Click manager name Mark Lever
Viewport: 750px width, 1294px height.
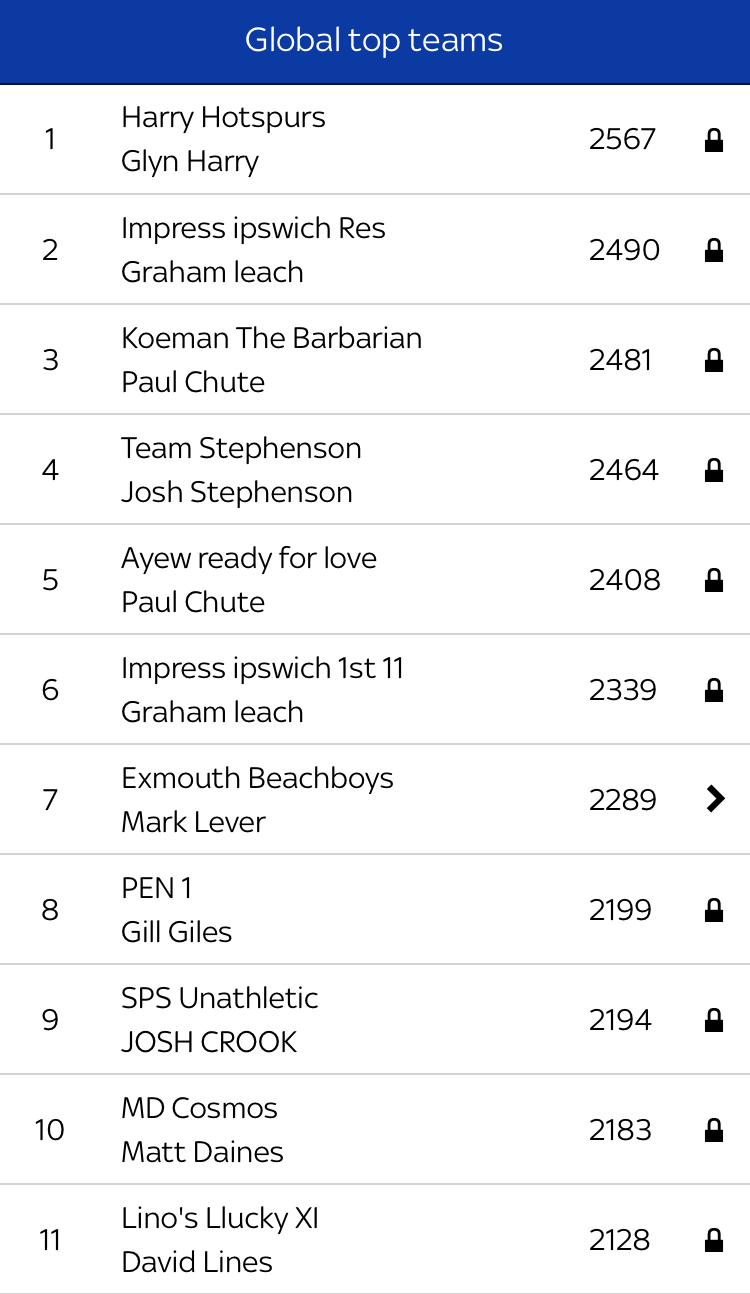pos(193,822)
